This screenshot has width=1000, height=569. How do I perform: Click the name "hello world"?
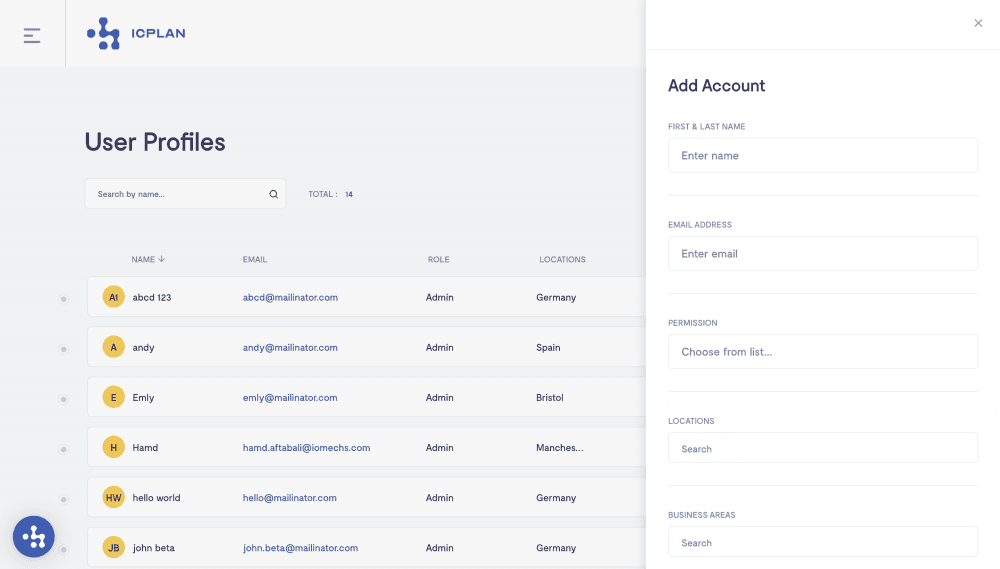[x=156, y=498]
